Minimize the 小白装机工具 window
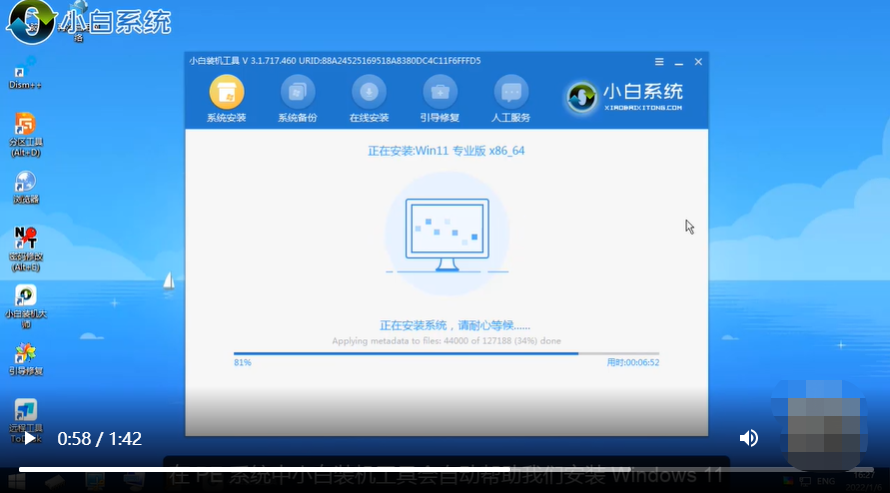This screenshot has width=890, height=493. (679, 61)
